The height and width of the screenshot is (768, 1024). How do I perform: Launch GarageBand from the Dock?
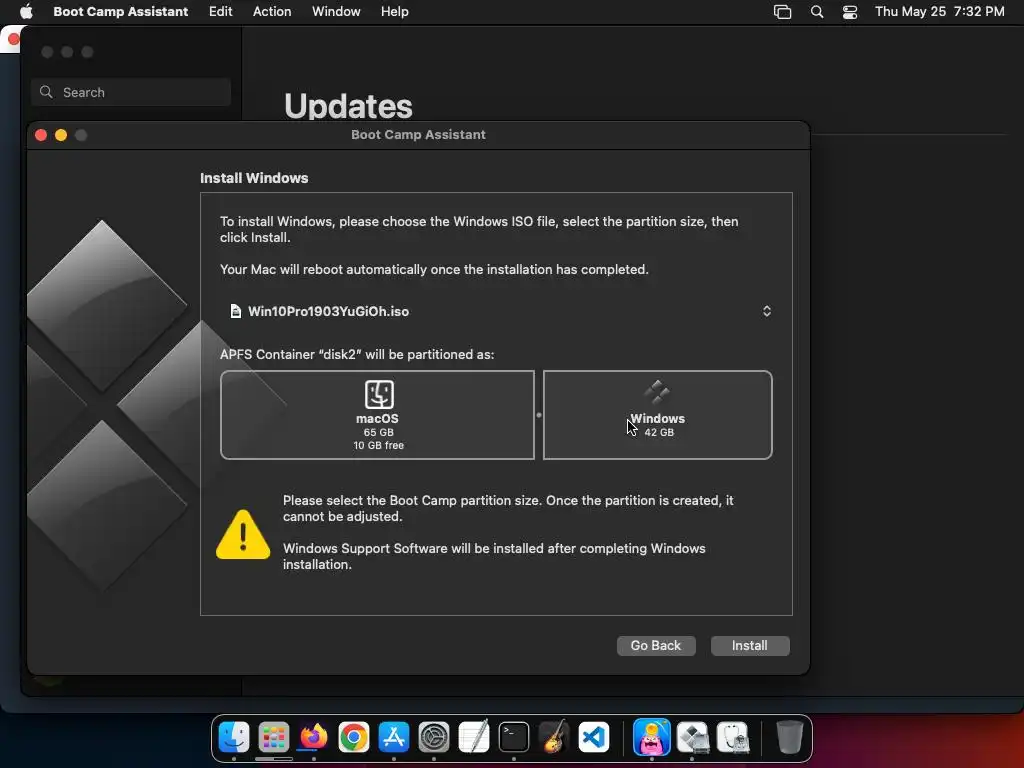click(x=554, y=737)
